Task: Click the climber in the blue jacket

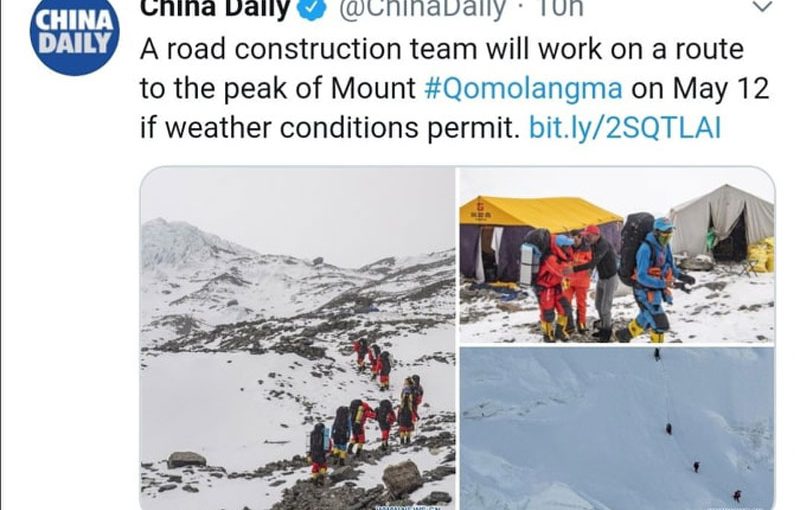Action: pos(656,280)
